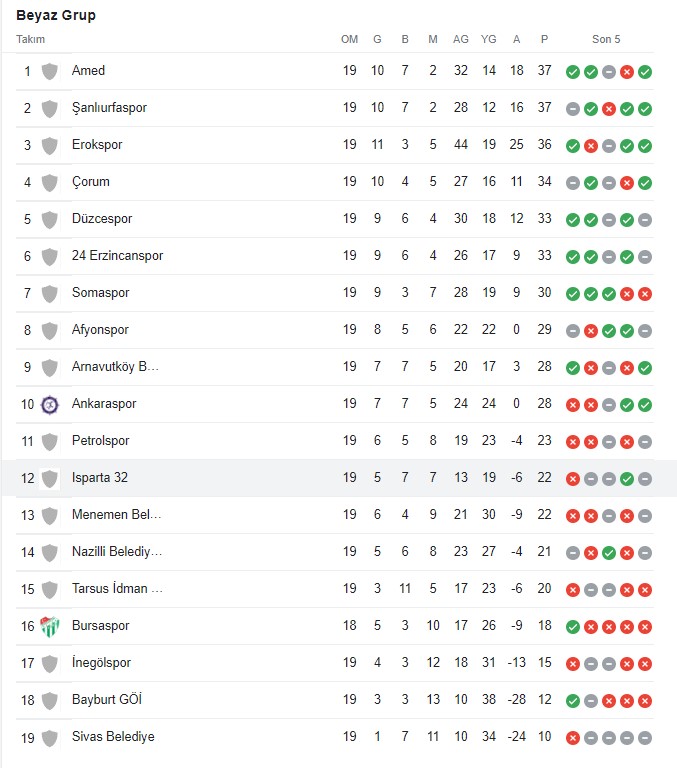Click the OM matches played header

coord(349,39)
